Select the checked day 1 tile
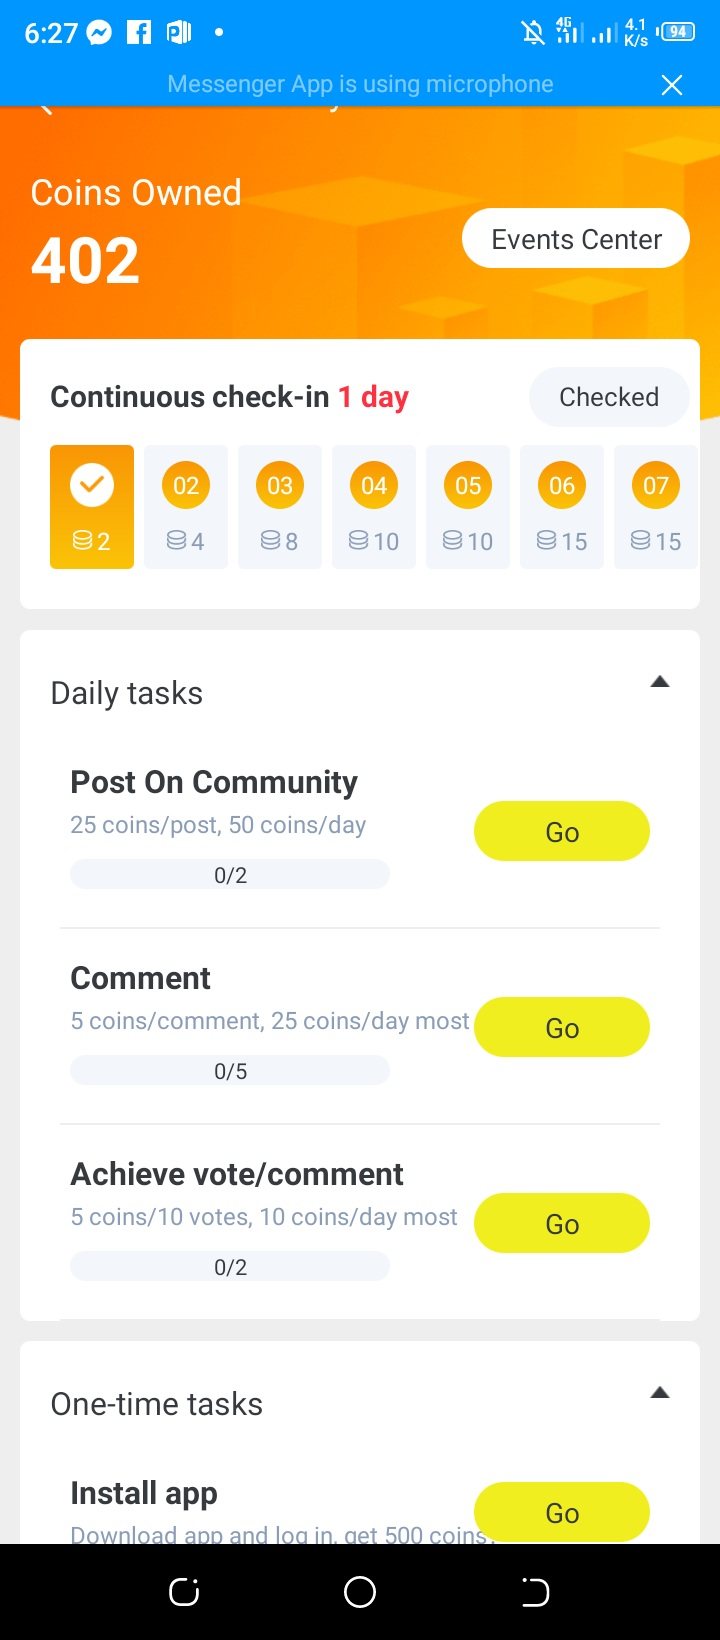This screenshot has height=1640, width=720. [92, 506]
